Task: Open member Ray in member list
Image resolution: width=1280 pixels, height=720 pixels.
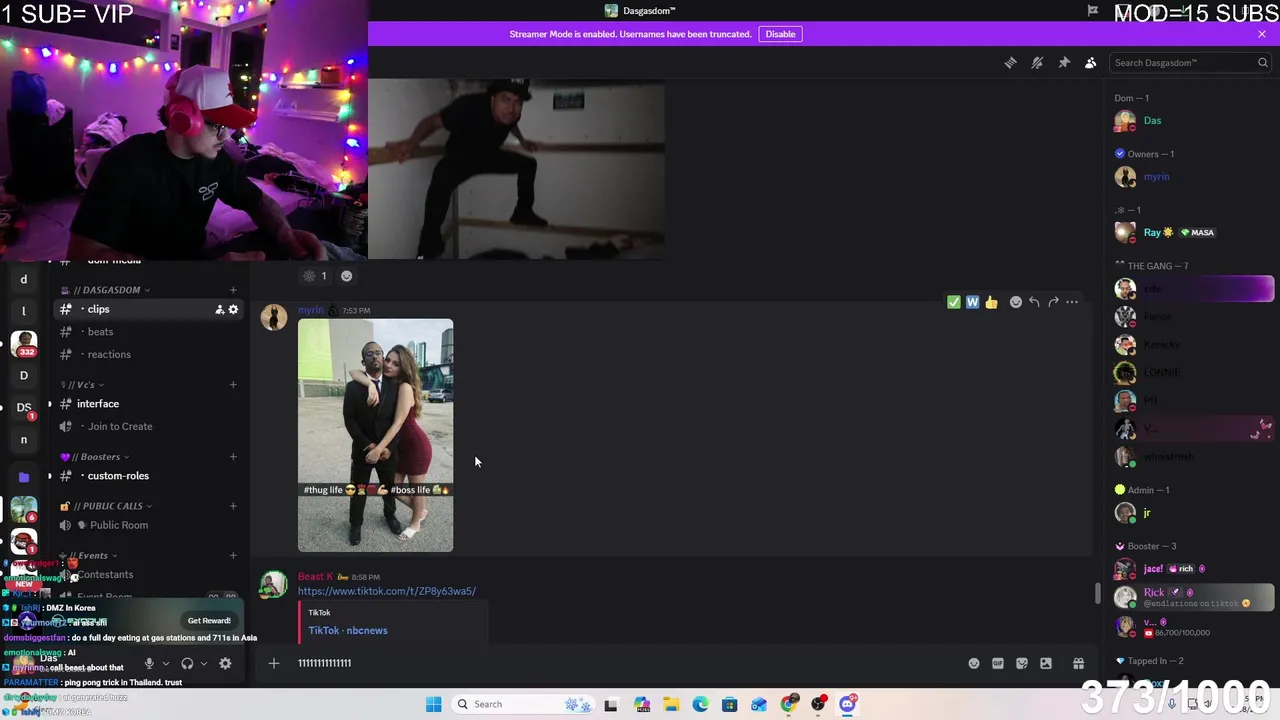Action: click(1192, 233)
